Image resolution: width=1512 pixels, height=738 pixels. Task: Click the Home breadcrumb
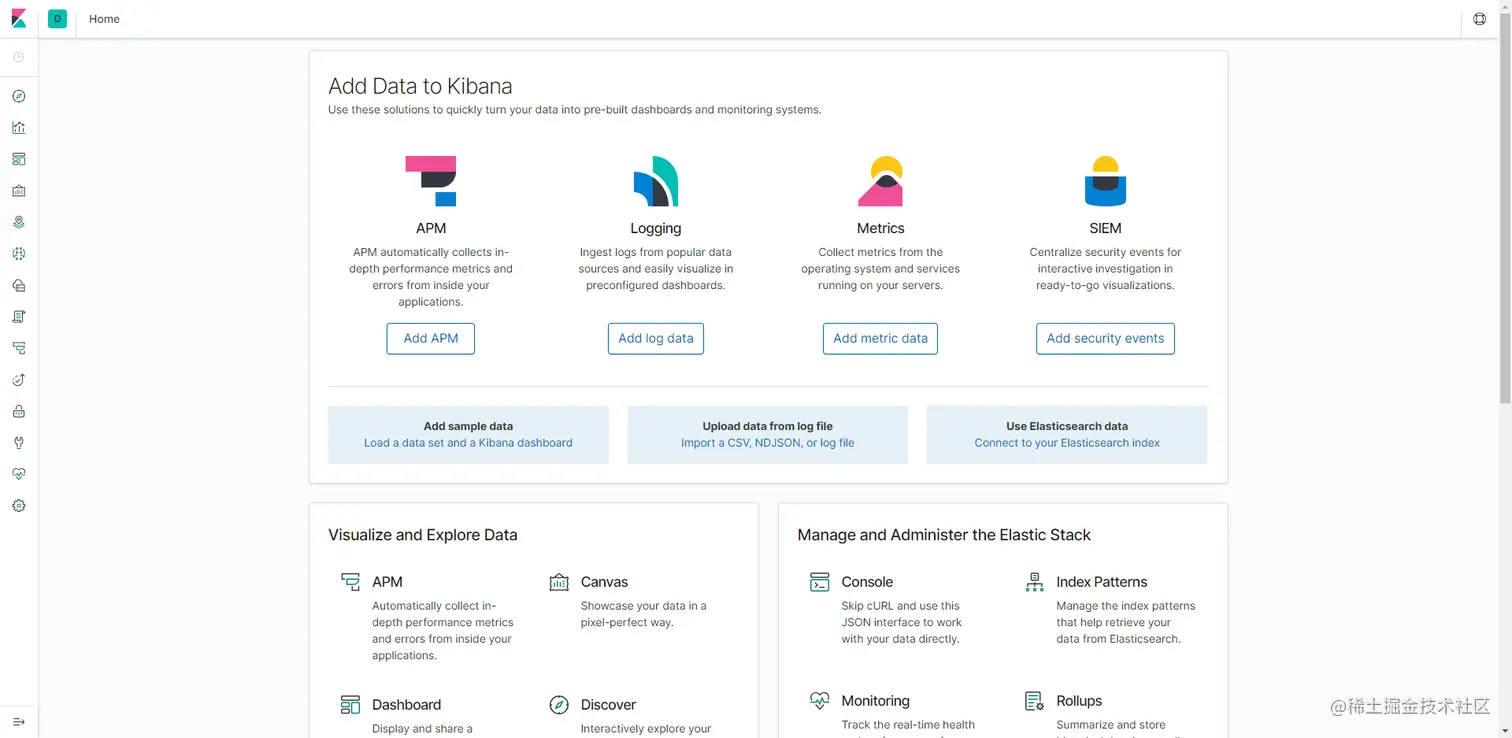104,19
